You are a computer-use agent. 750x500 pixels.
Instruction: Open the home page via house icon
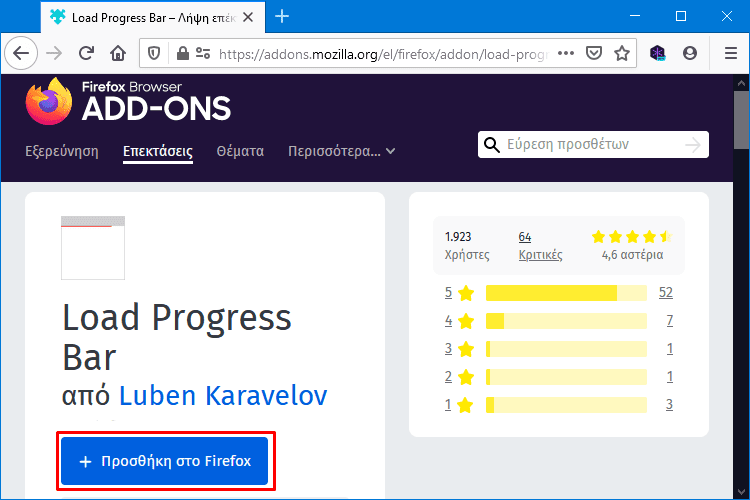click(x=118, y=53)
